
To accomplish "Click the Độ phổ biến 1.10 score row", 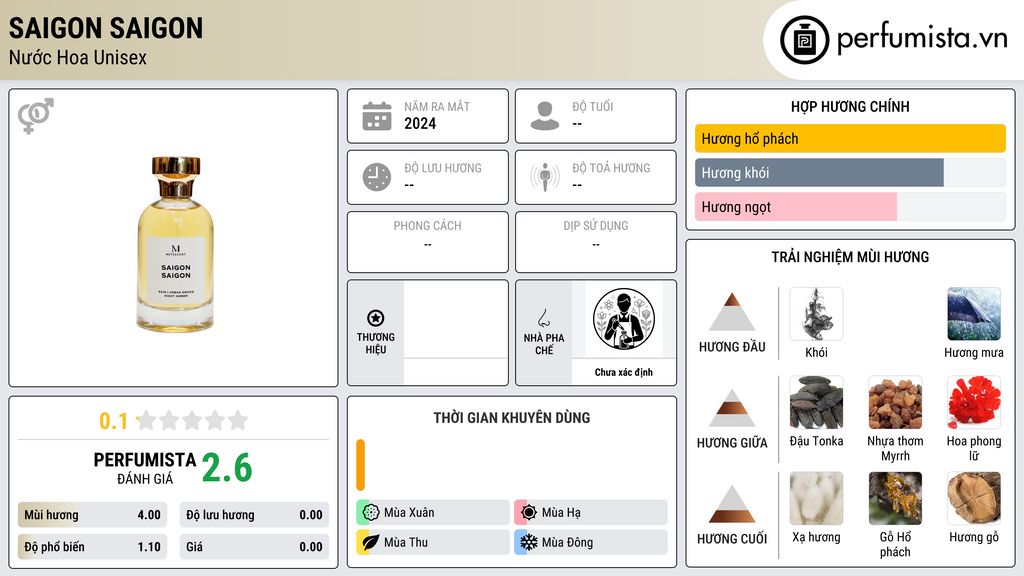I will pos(92,547).
